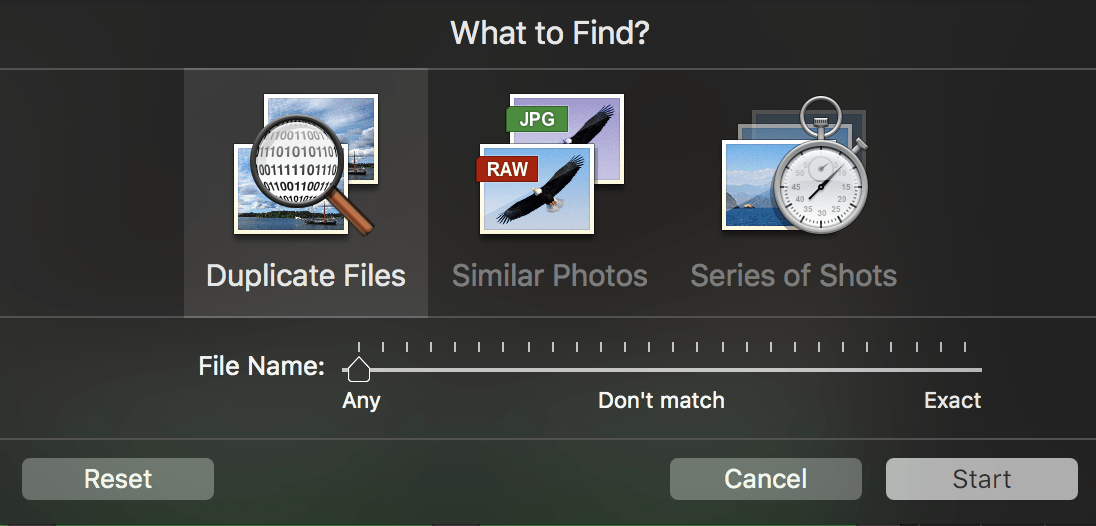1096x526 pixels.
Task: Pick the Series of Shots stopwatch icon
Action: pyautogui.click(x=794, y=165)
